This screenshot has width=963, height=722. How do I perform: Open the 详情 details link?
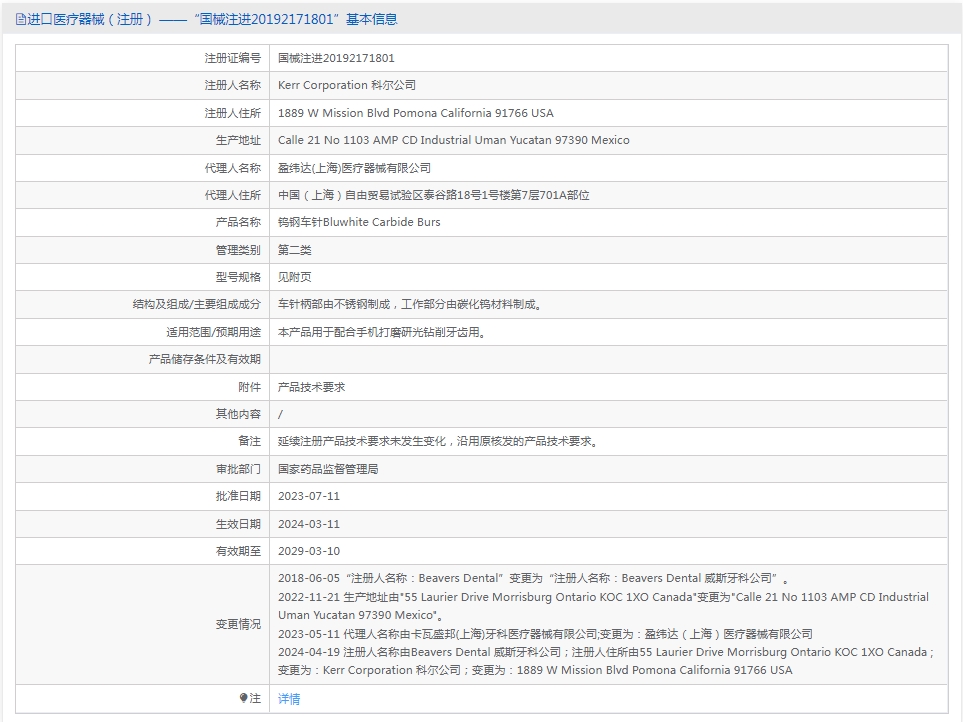point(289,699)
